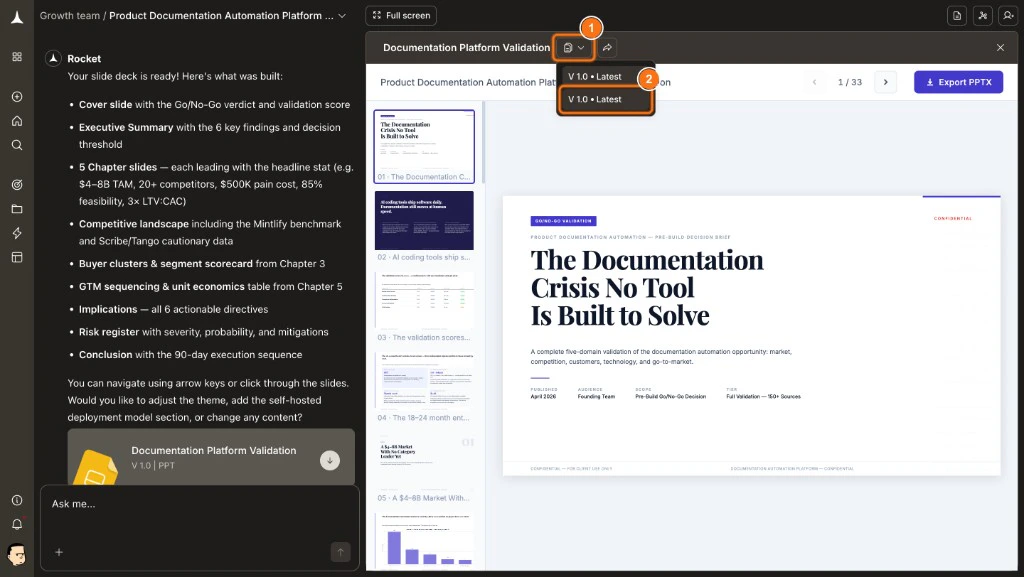The height and width of the screenshot is (577, 1024).
Task: Click the share arrow in the panel header
Action: coord(608,47)
